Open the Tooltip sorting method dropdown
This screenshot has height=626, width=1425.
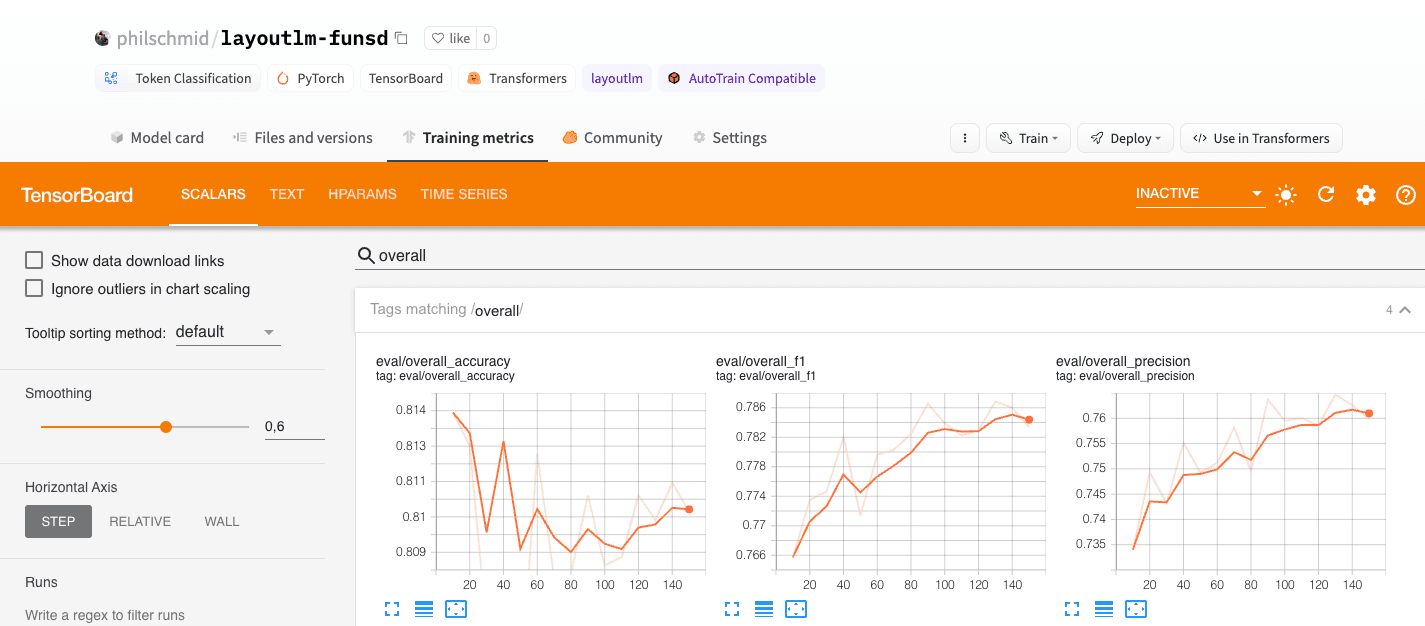tap(228, 332)
